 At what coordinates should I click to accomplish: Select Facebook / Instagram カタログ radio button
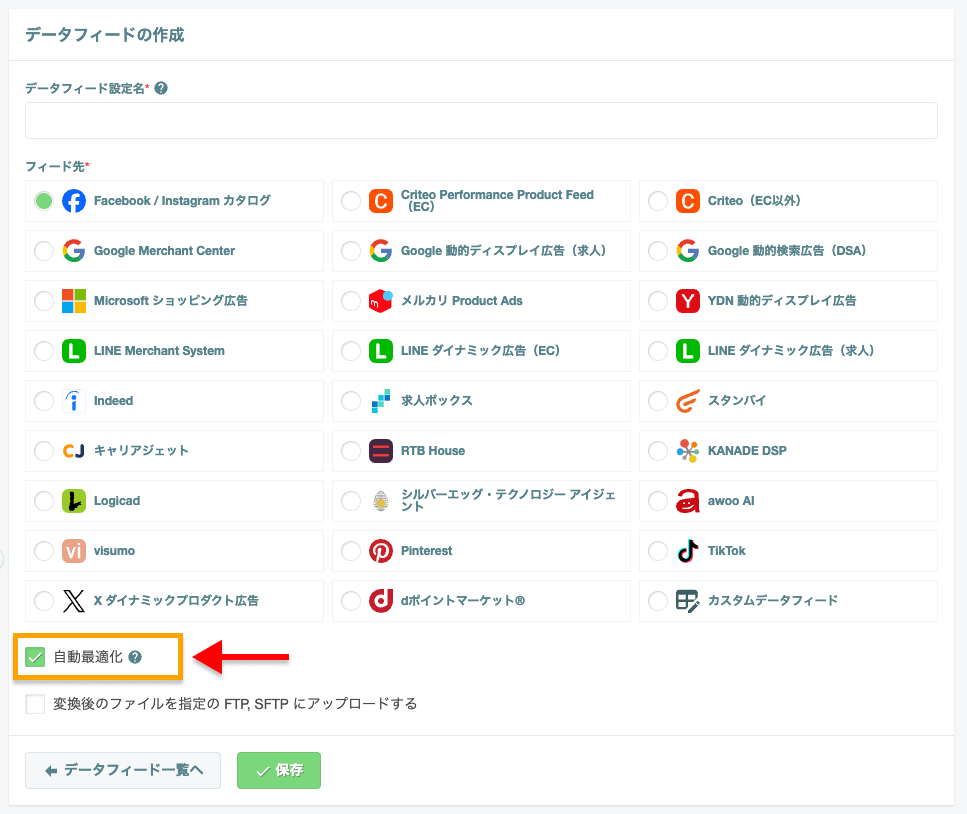44,201
